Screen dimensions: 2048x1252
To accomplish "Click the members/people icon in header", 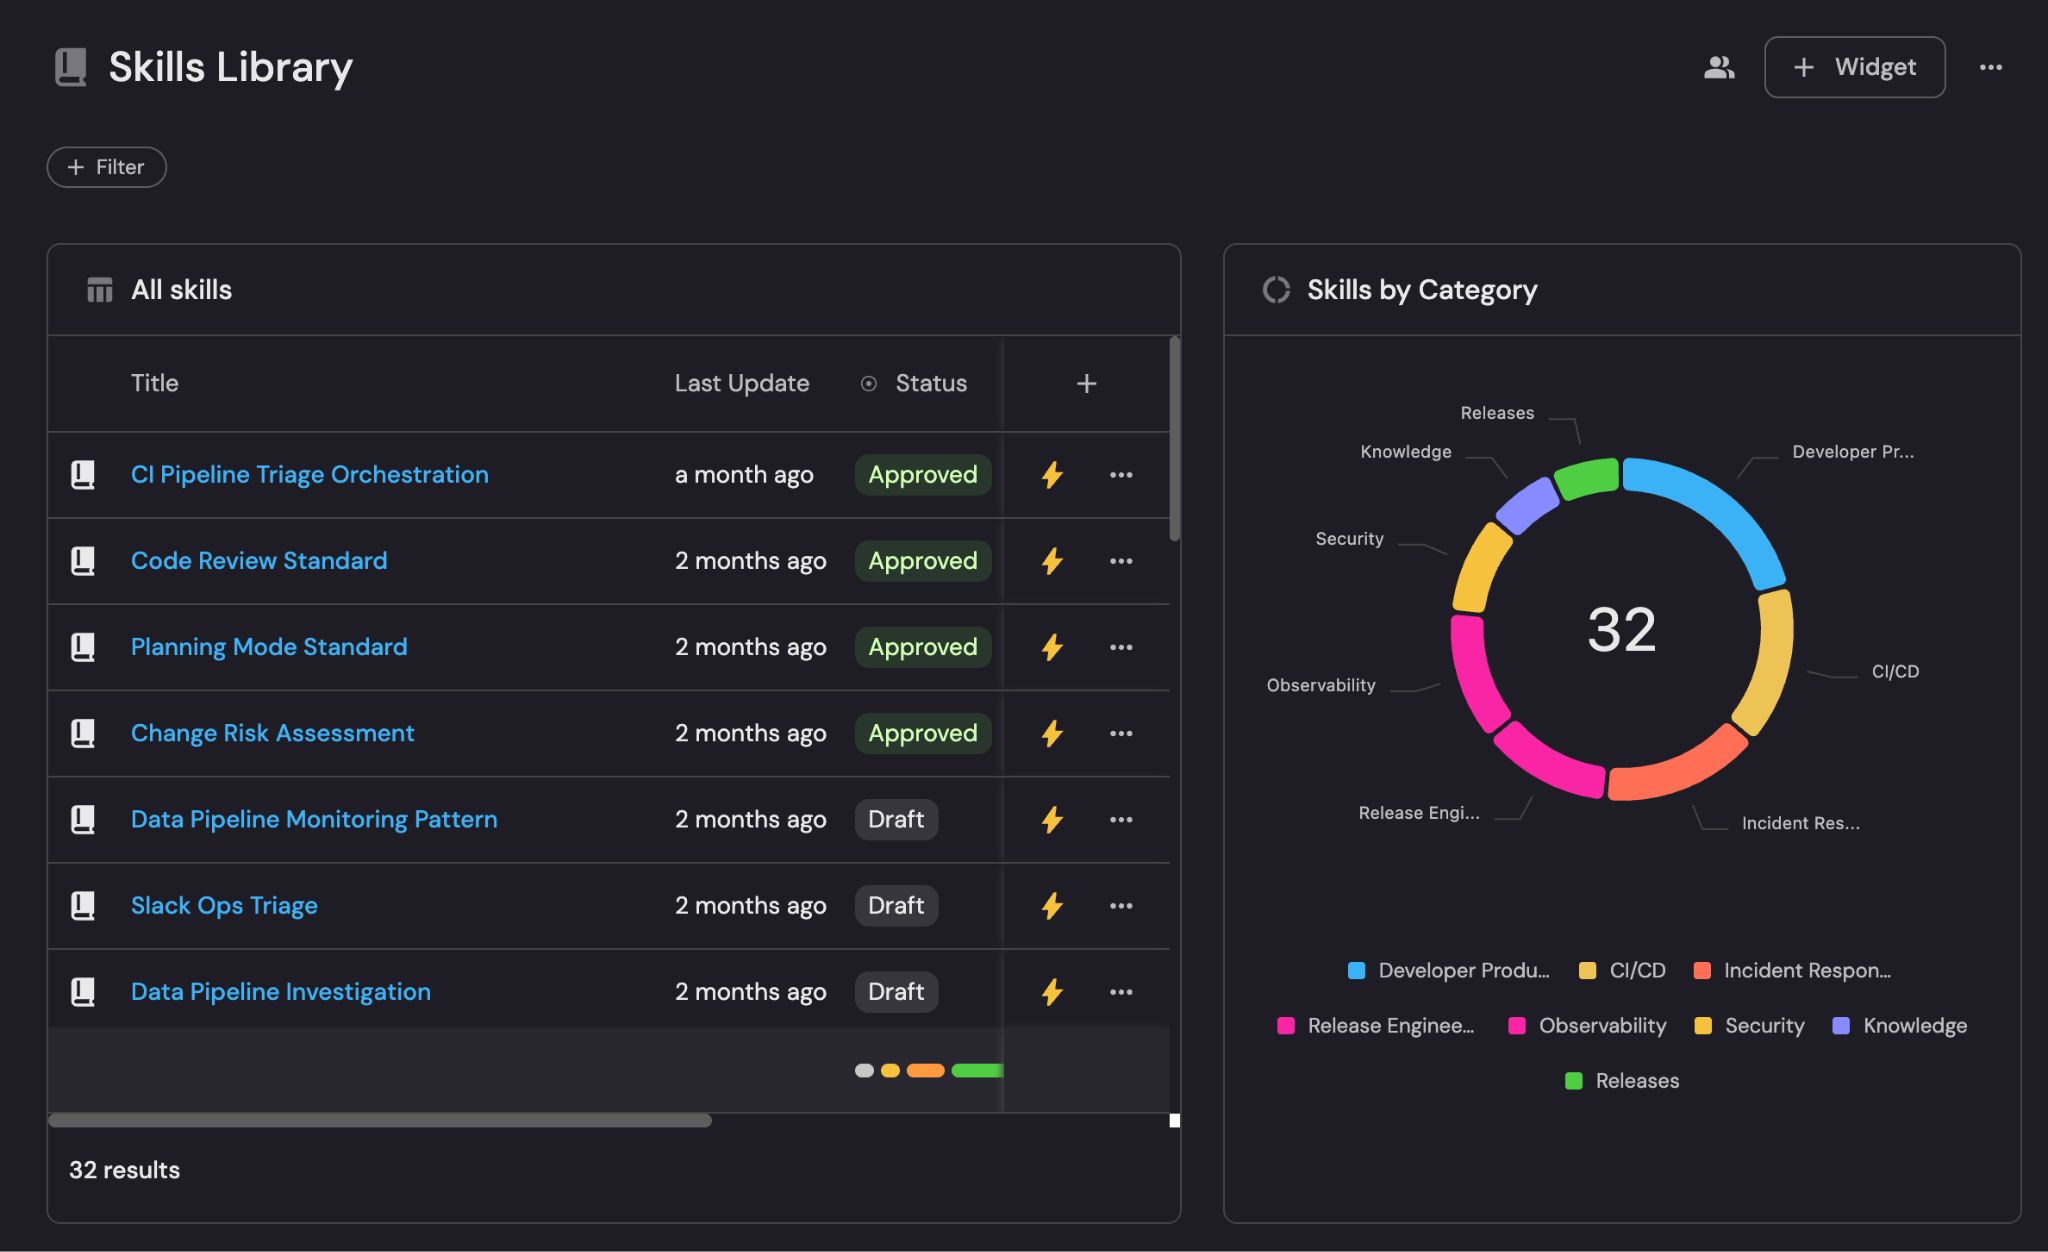I will tap(1719, 67).
